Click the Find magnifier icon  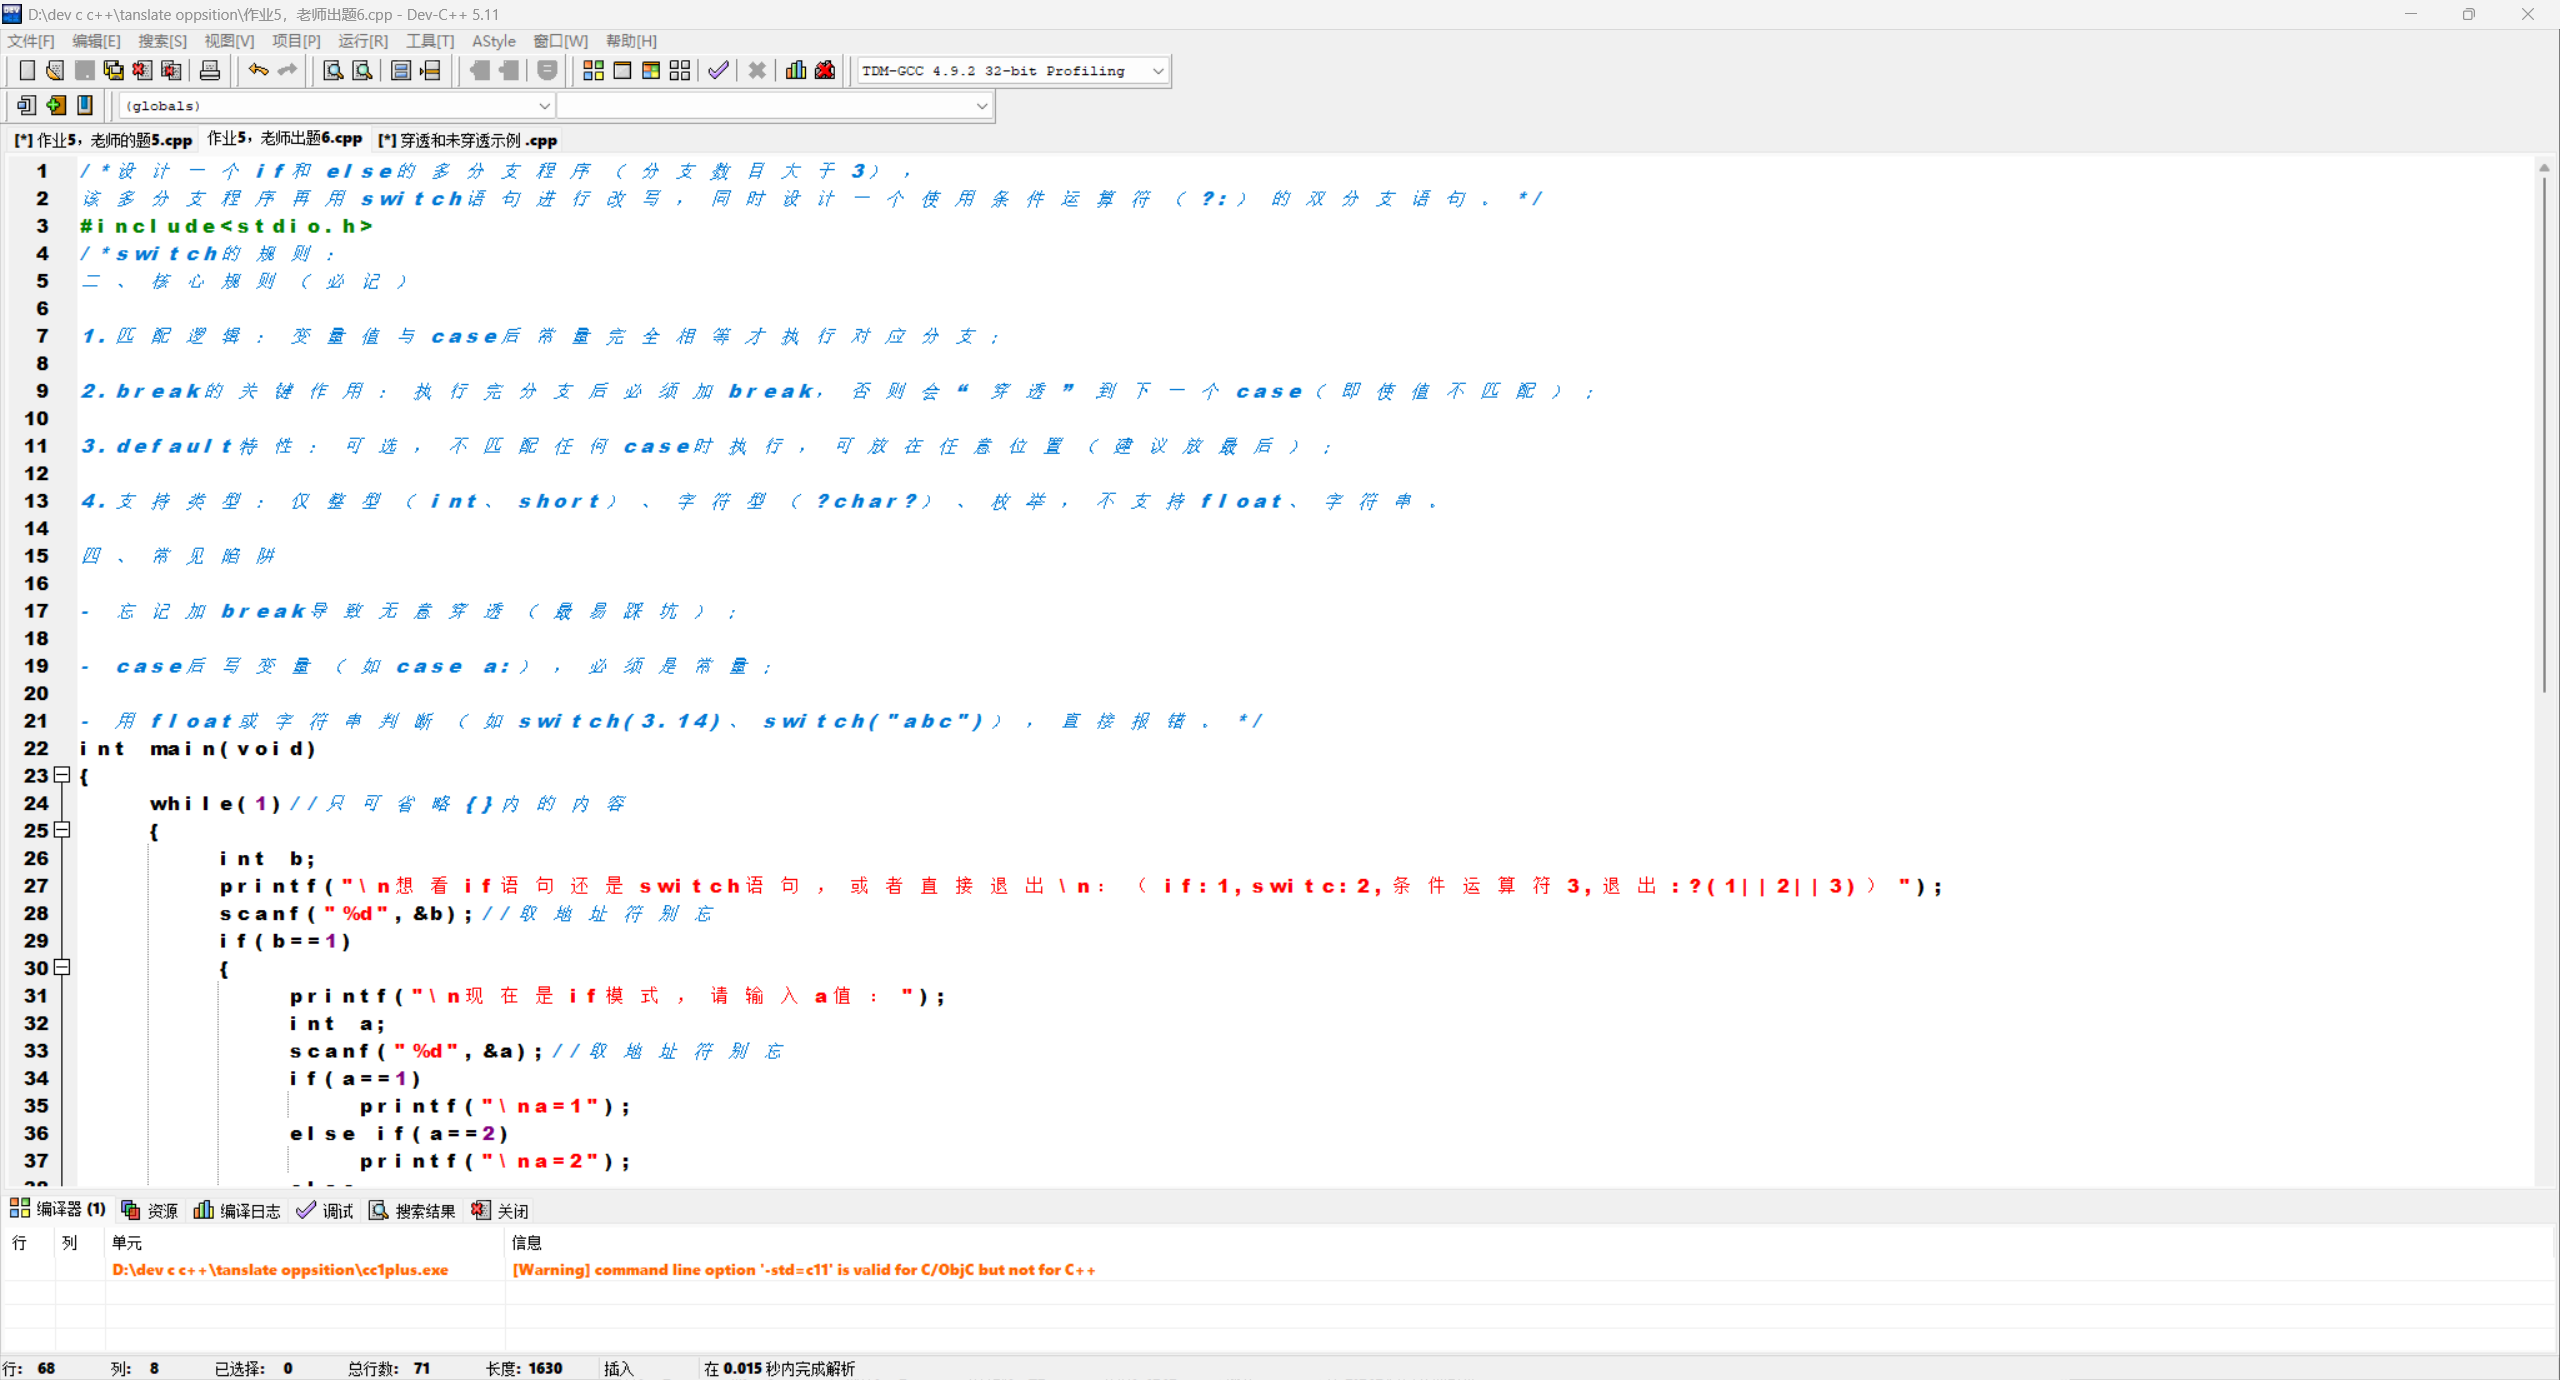333,70
